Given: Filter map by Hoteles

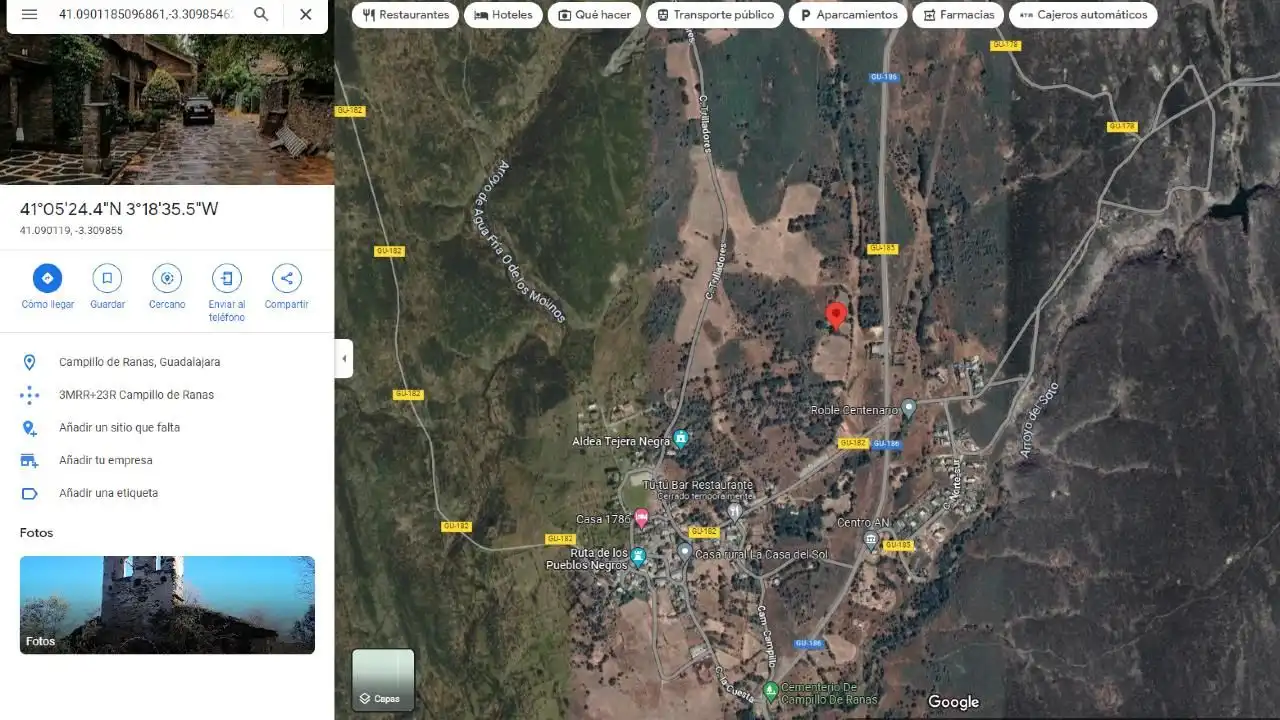Looking at the screenshot, I should [x=503, y=15].
